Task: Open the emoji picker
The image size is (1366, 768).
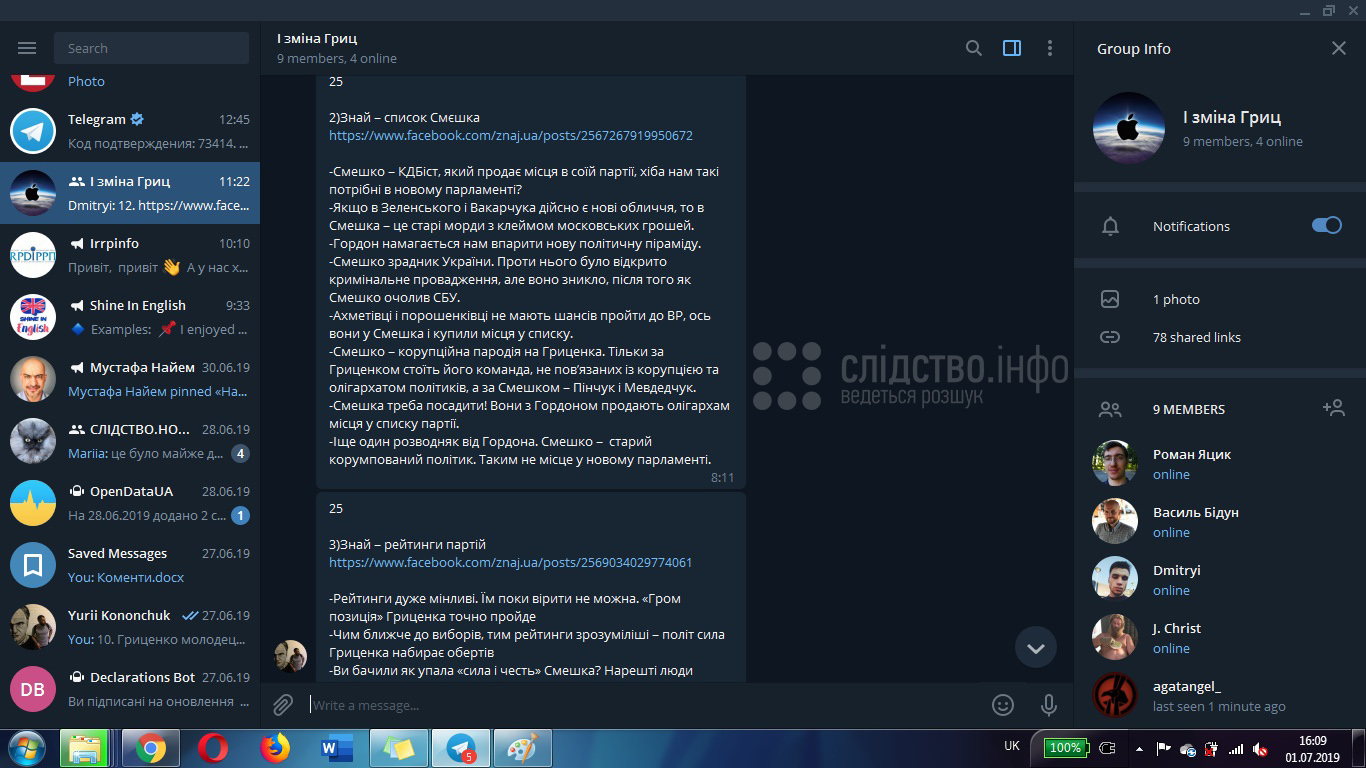Action: (x=1003, y=705)
